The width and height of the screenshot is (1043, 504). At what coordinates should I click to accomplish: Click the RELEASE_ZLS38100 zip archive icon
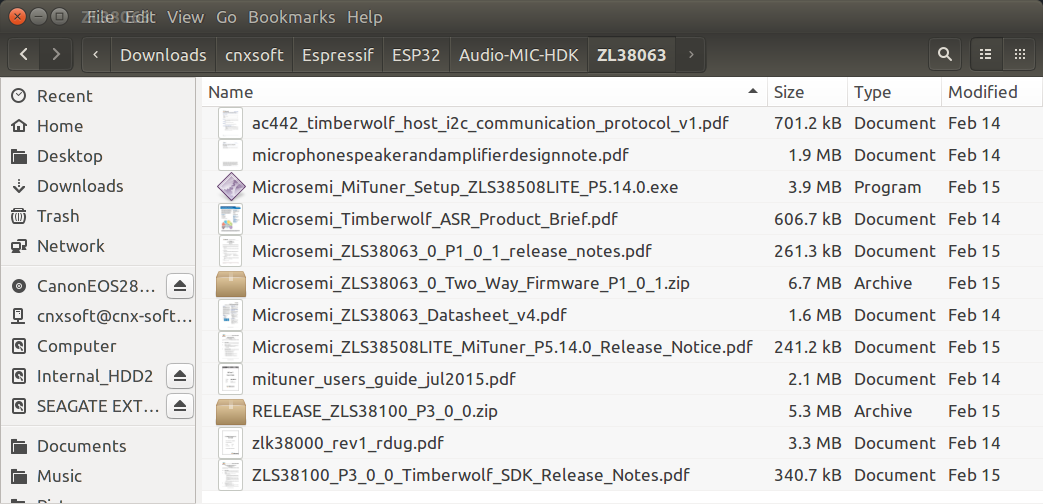click(x=231, y=411)
